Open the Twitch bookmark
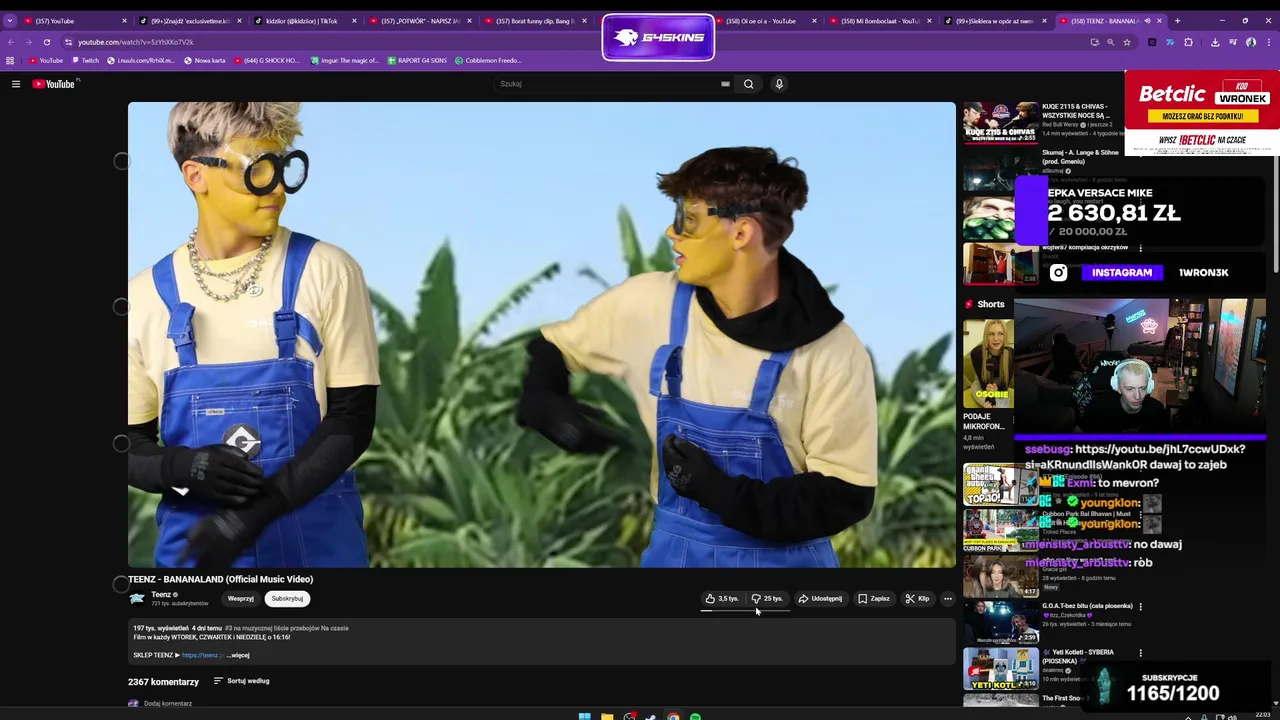The height and width of the screenshot is (720, 1280). pos(86,60)
